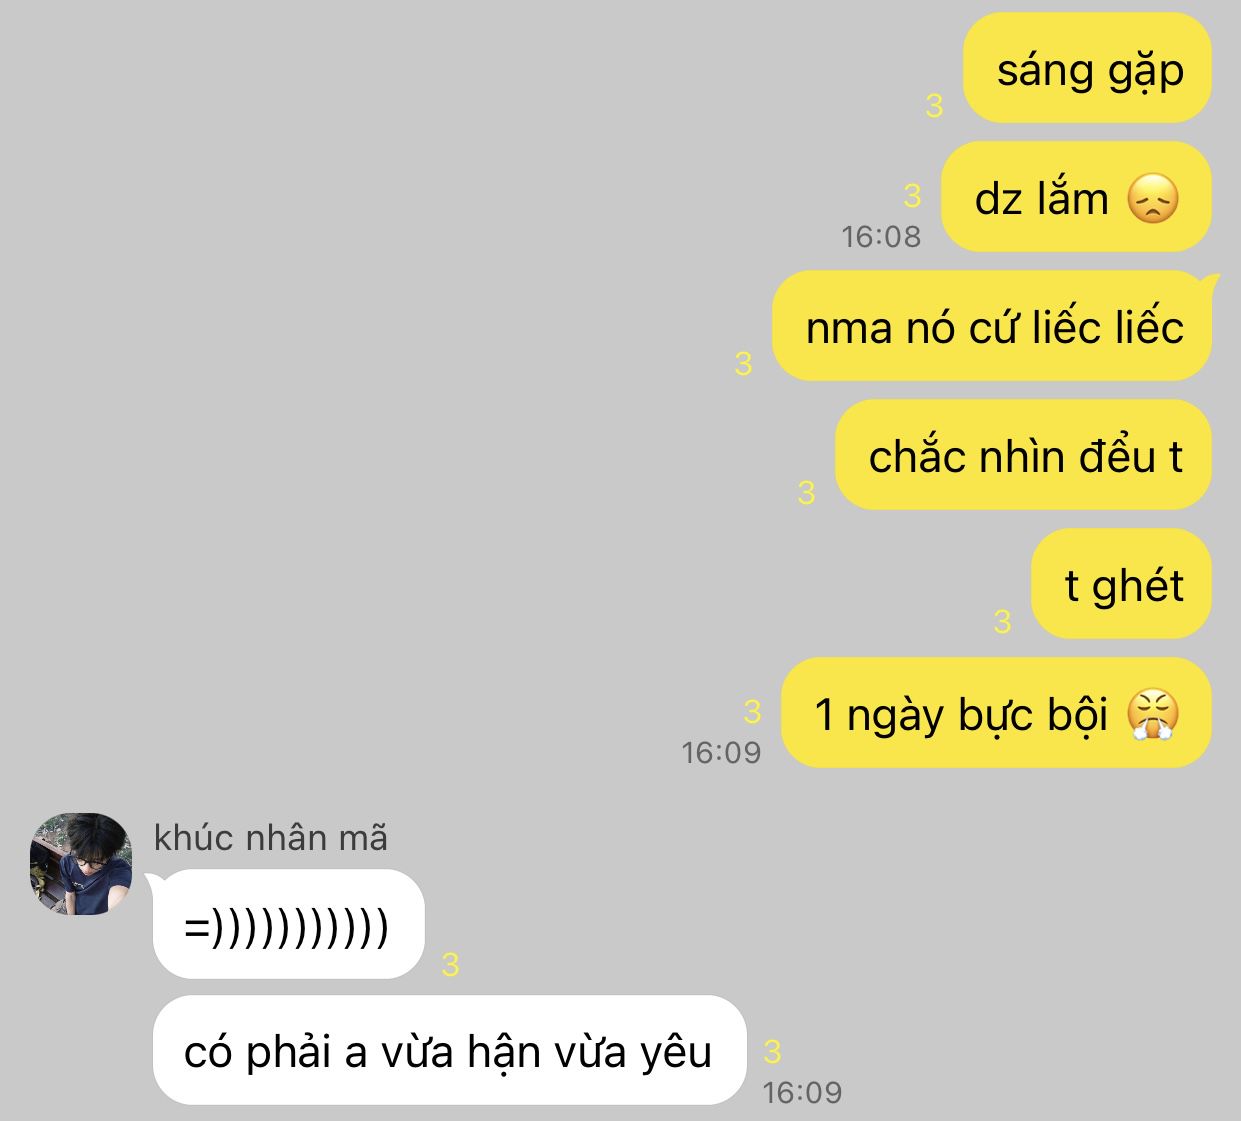The height and width of the screenshot is (1121, 1241).
Task: Click read count next to "dz lắm"
Action: pyautogui.click(x=911, y=195)
